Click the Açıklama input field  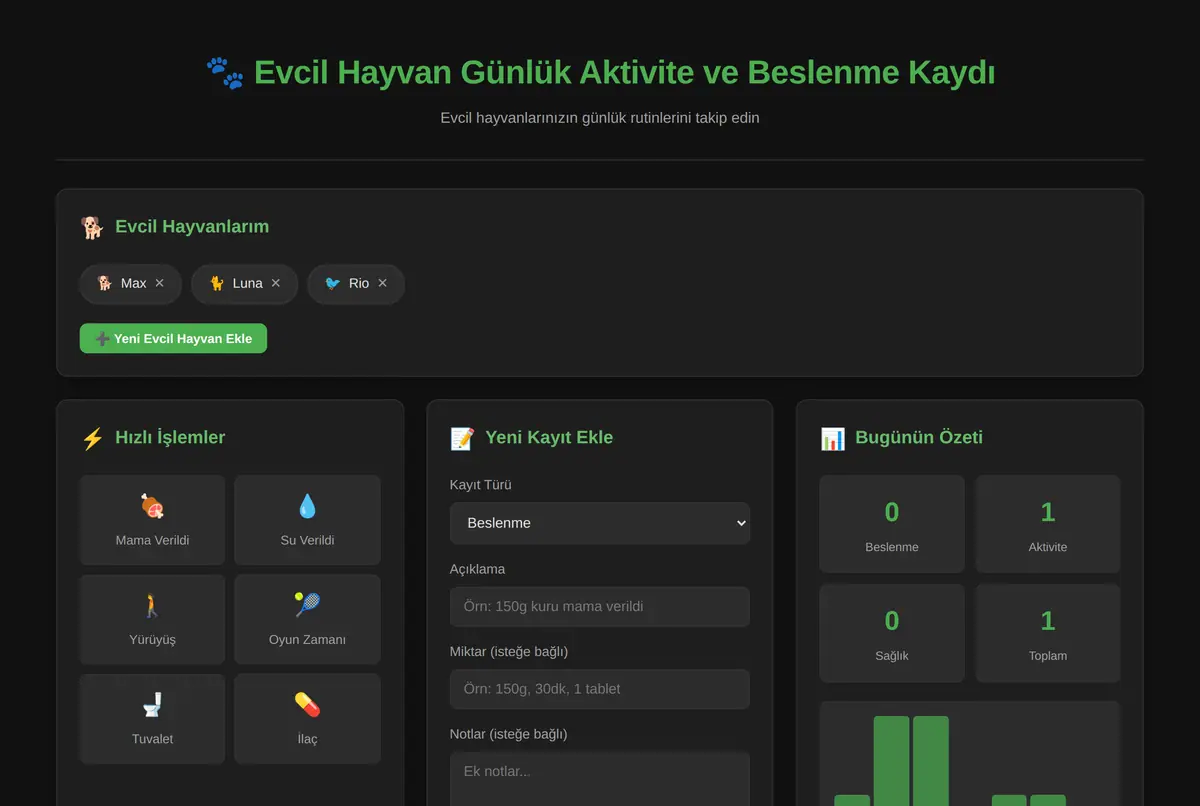pos(600,606)
